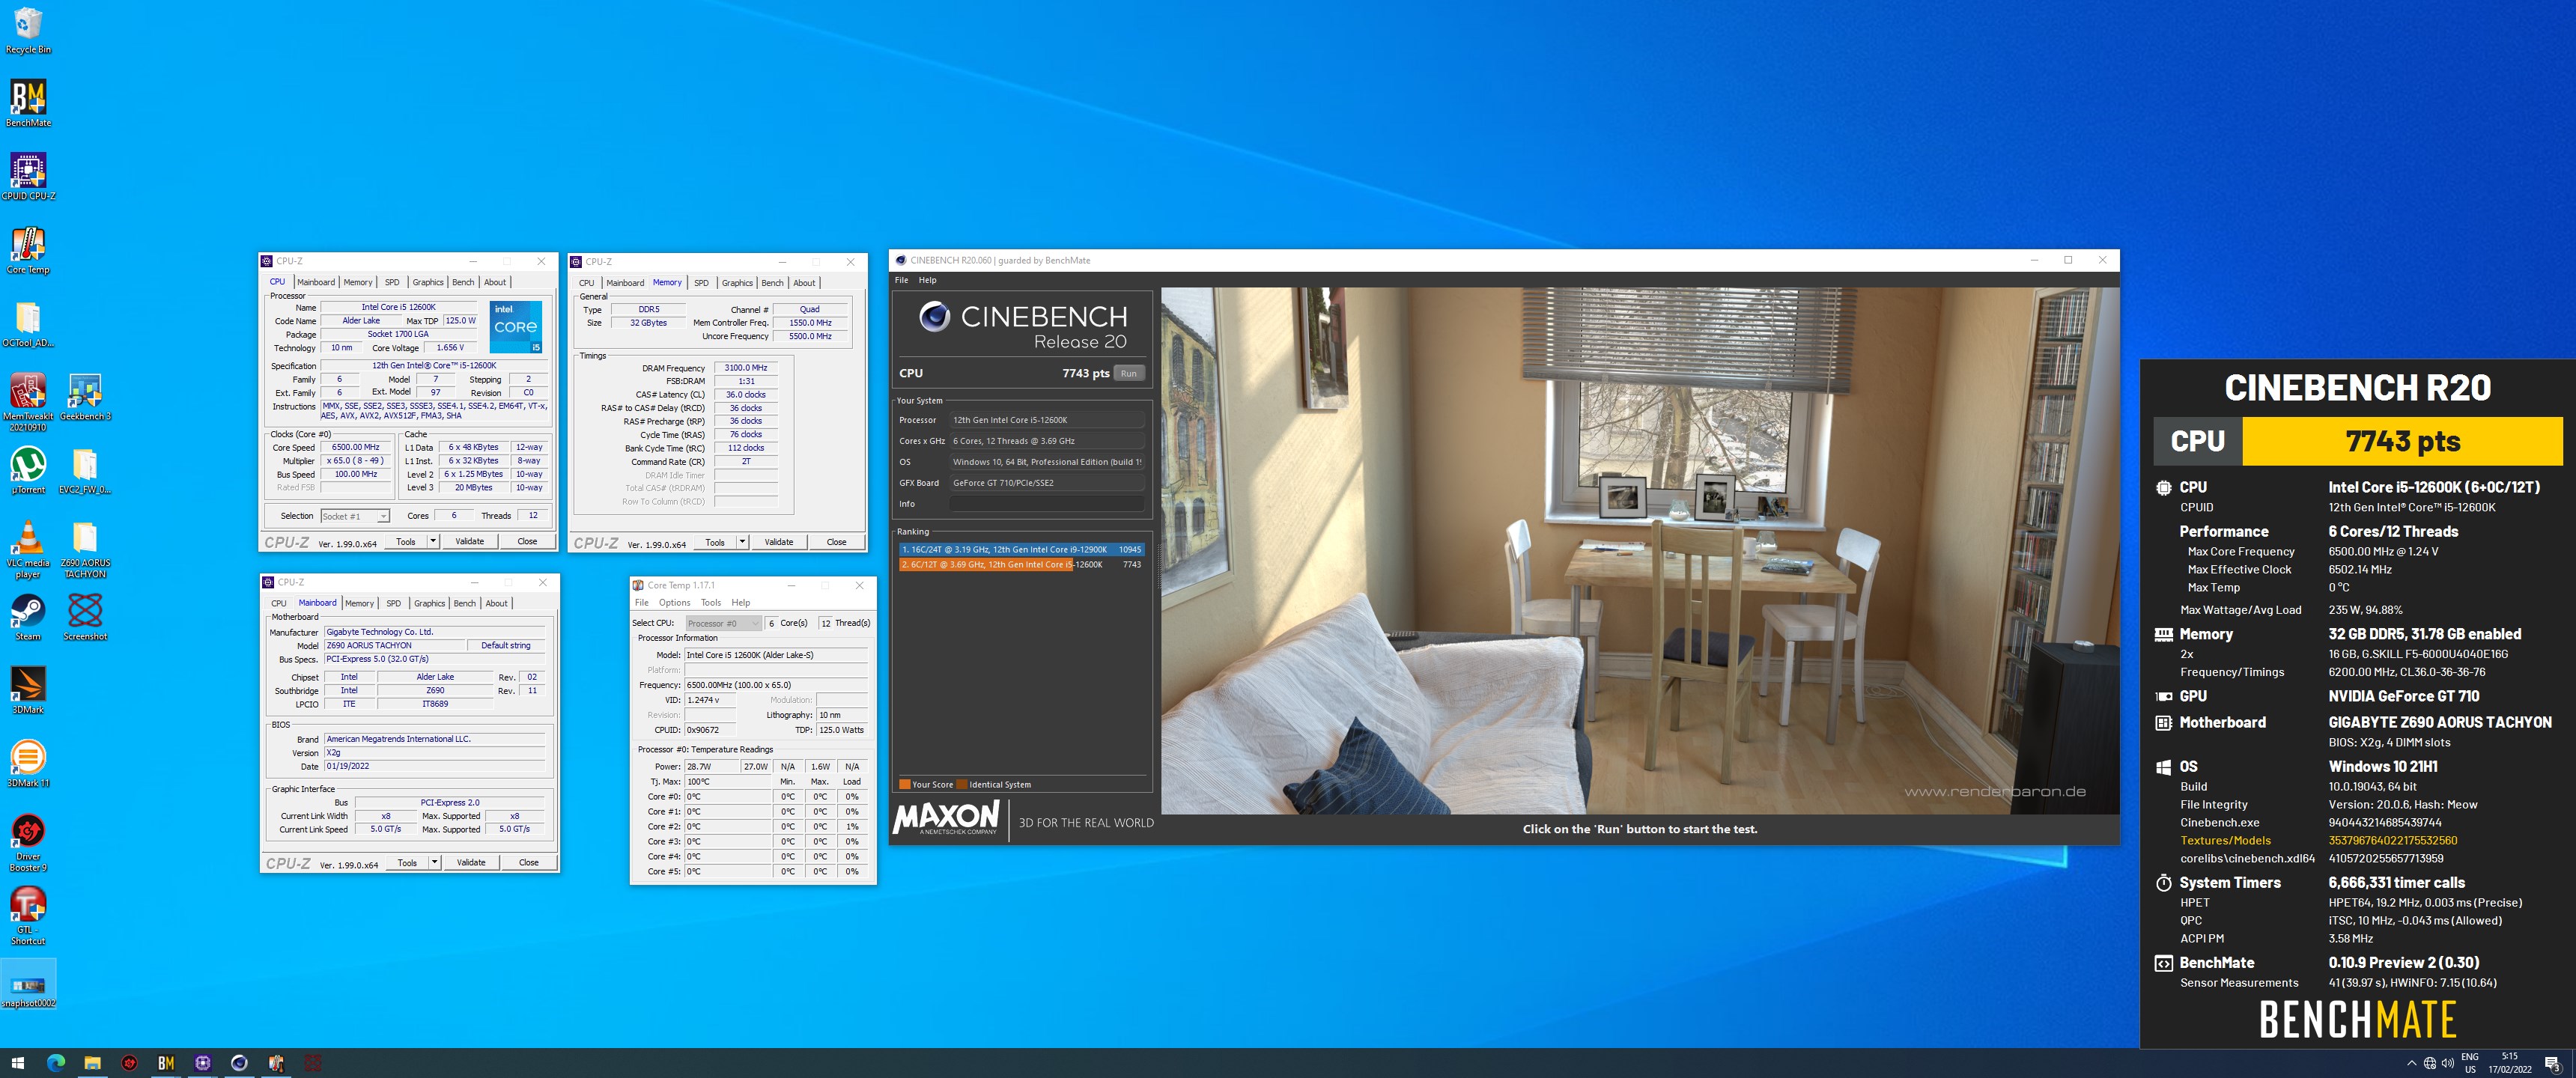This screenshot has width=2576, height=1078.
Task: Switch to Memory tab in CPU-Z Mainboard window
Action: point(359,603)
